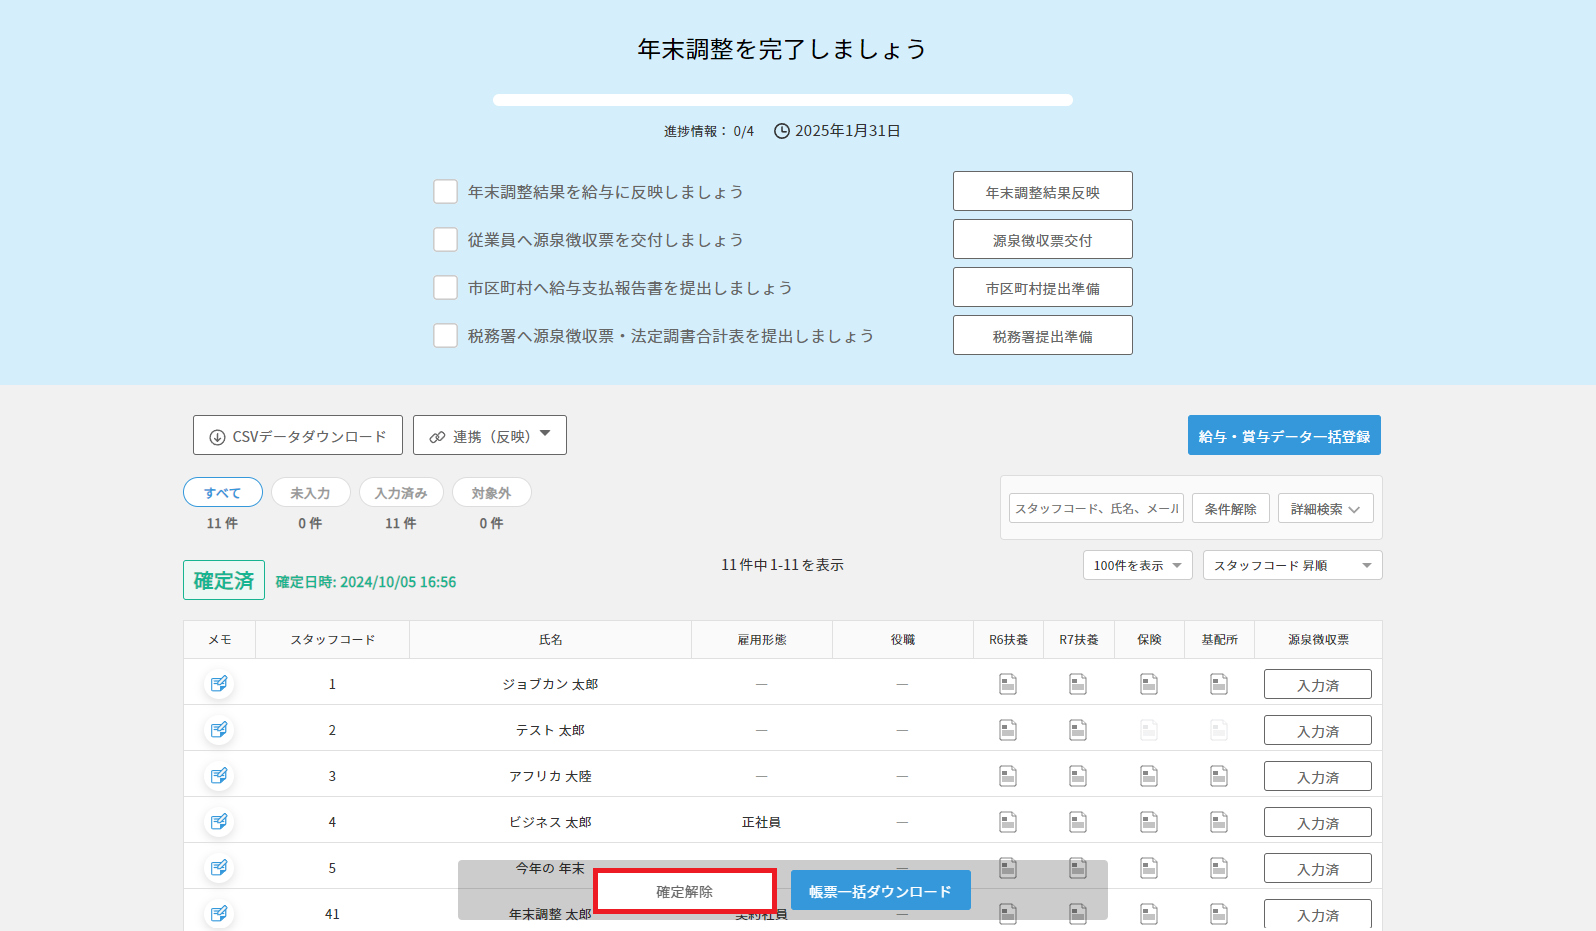The width and height of the screenshot is (1596, 931).
Task: Click the staff code search field
Action: click(1096, 509)
